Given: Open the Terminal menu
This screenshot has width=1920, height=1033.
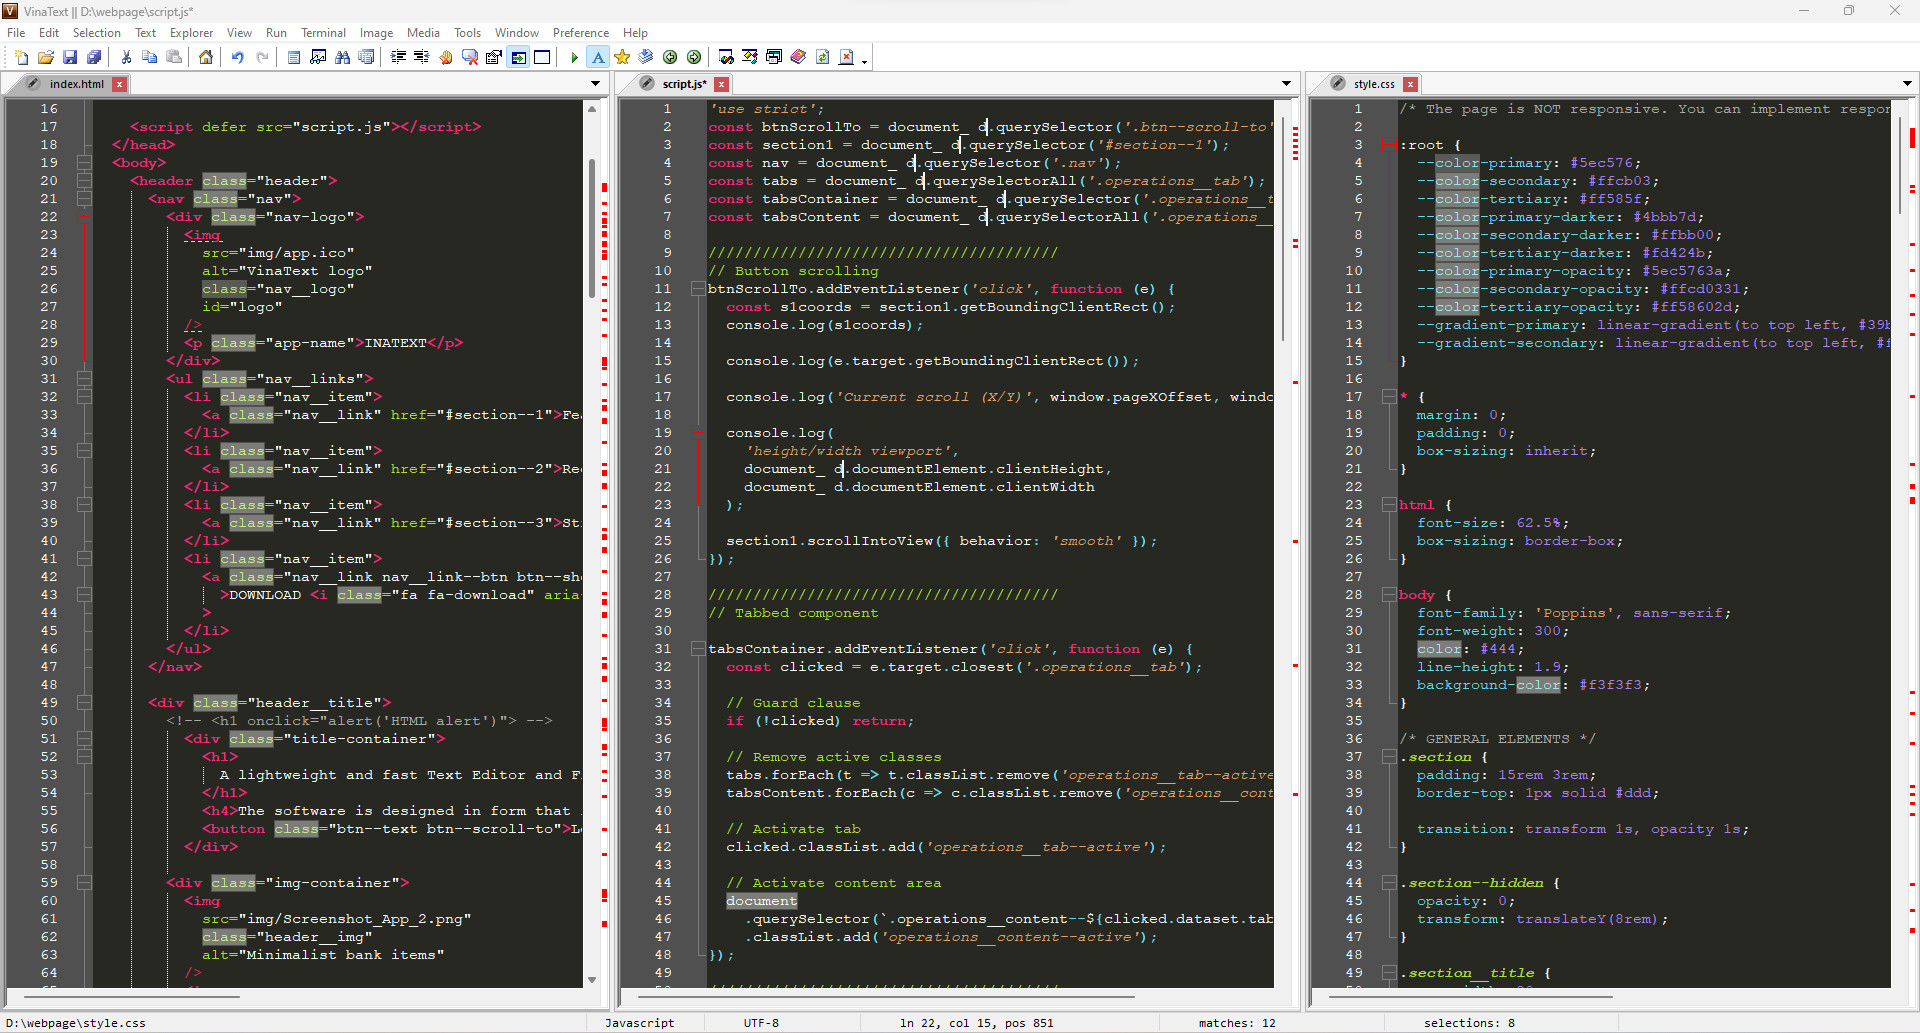Looking at the screenshot, I should tap(323, 33).
